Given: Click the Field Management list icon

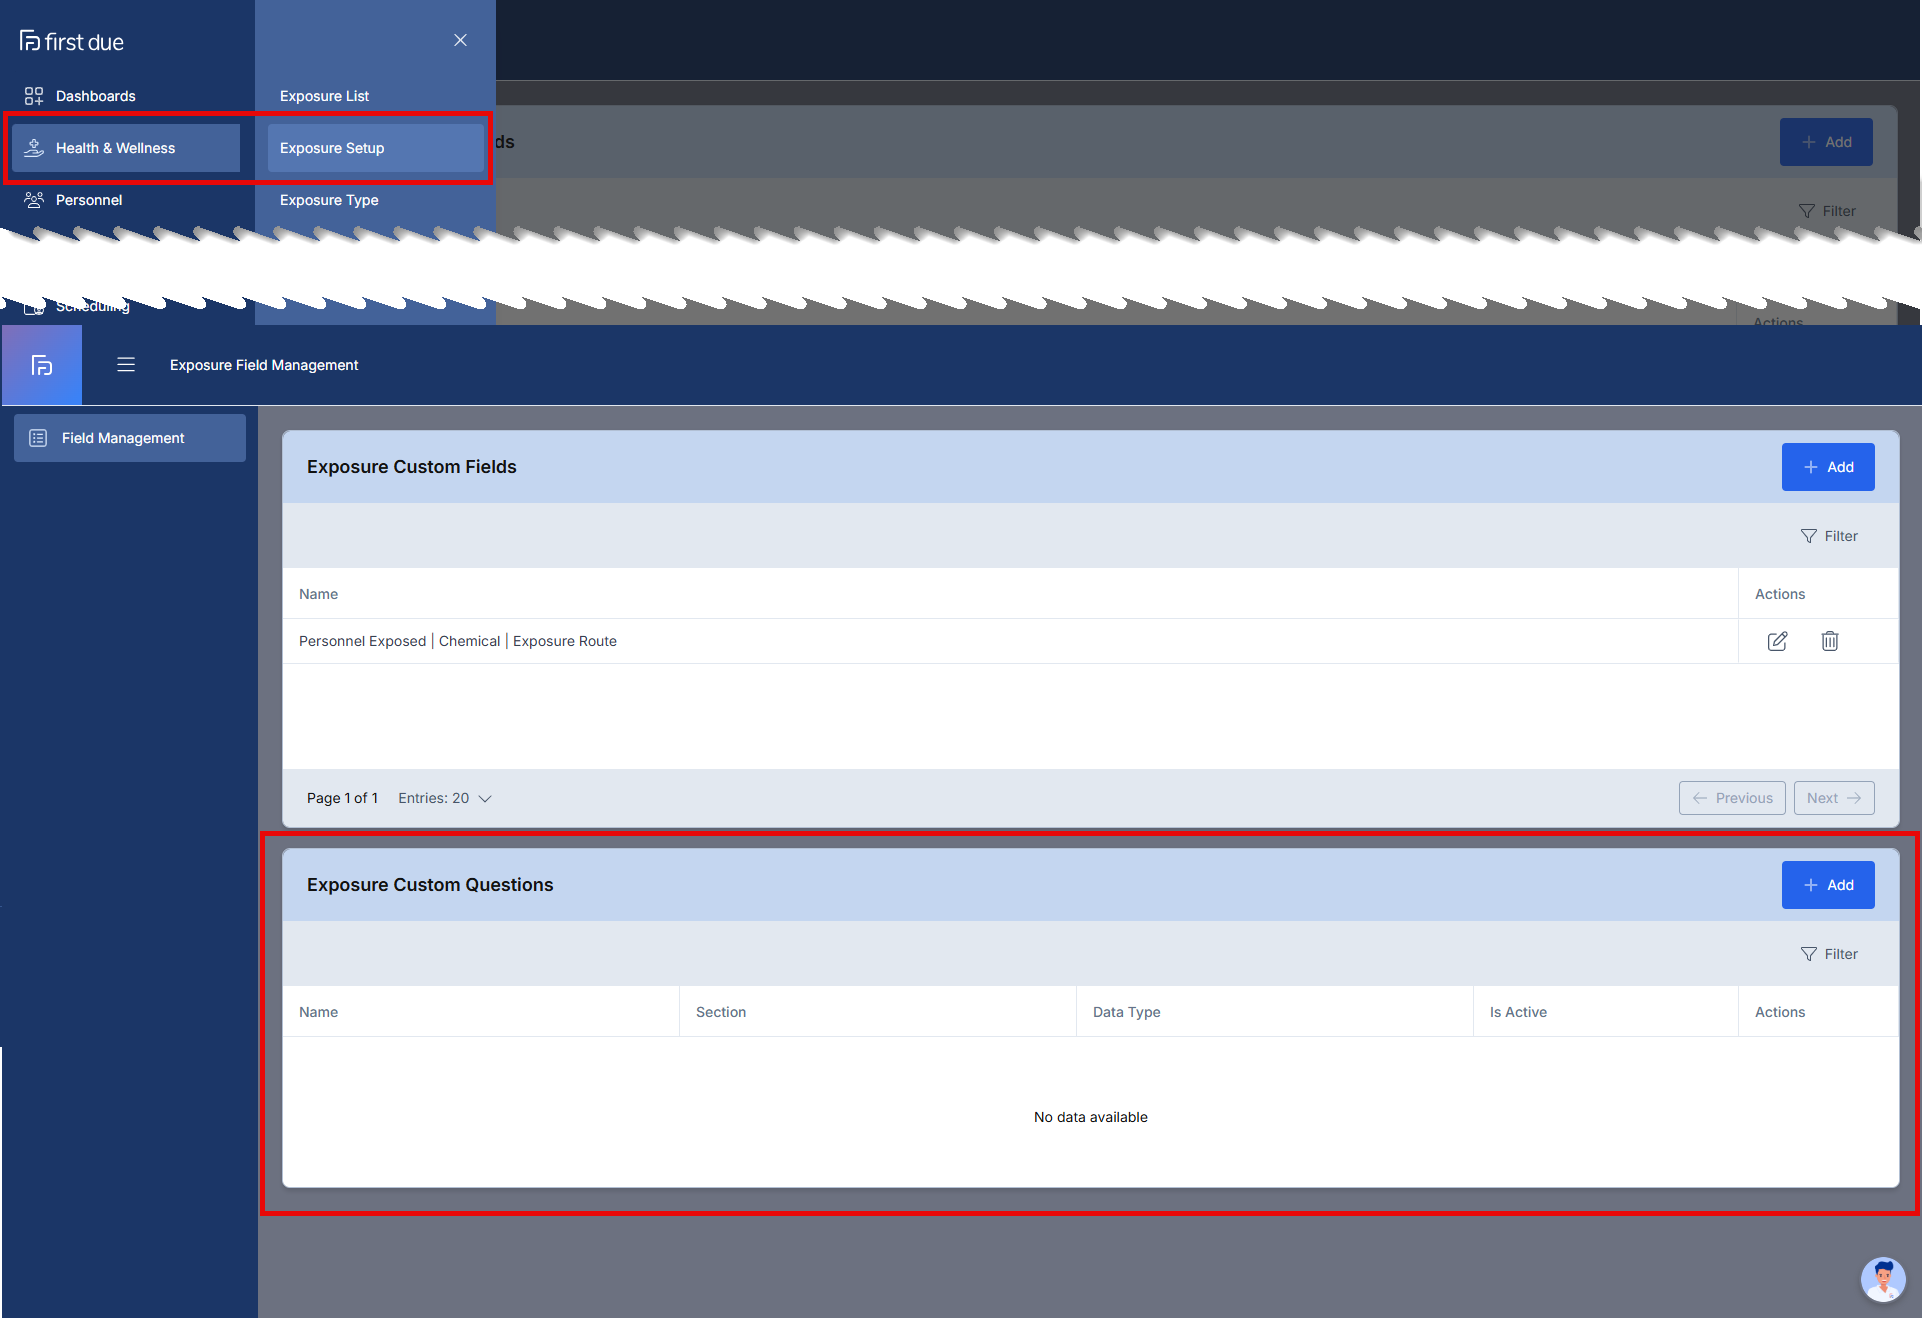Looking at the screenshot, I should click(x=38, y=438).
